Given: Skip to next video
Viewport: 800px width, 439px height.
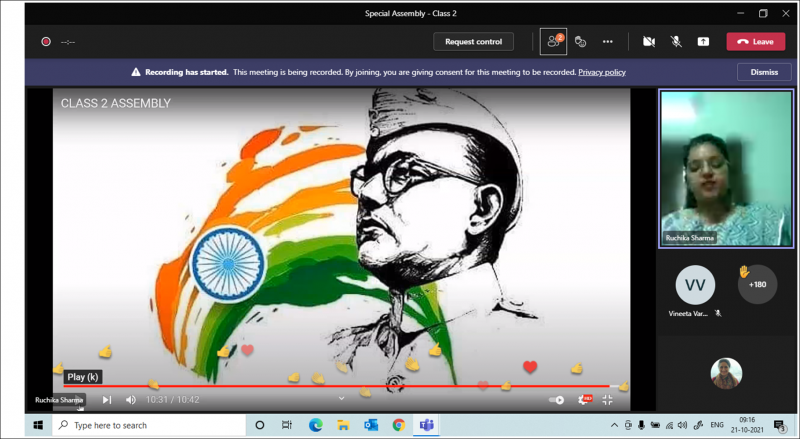Looking at the screenshot, I should (x=107, y=400).
